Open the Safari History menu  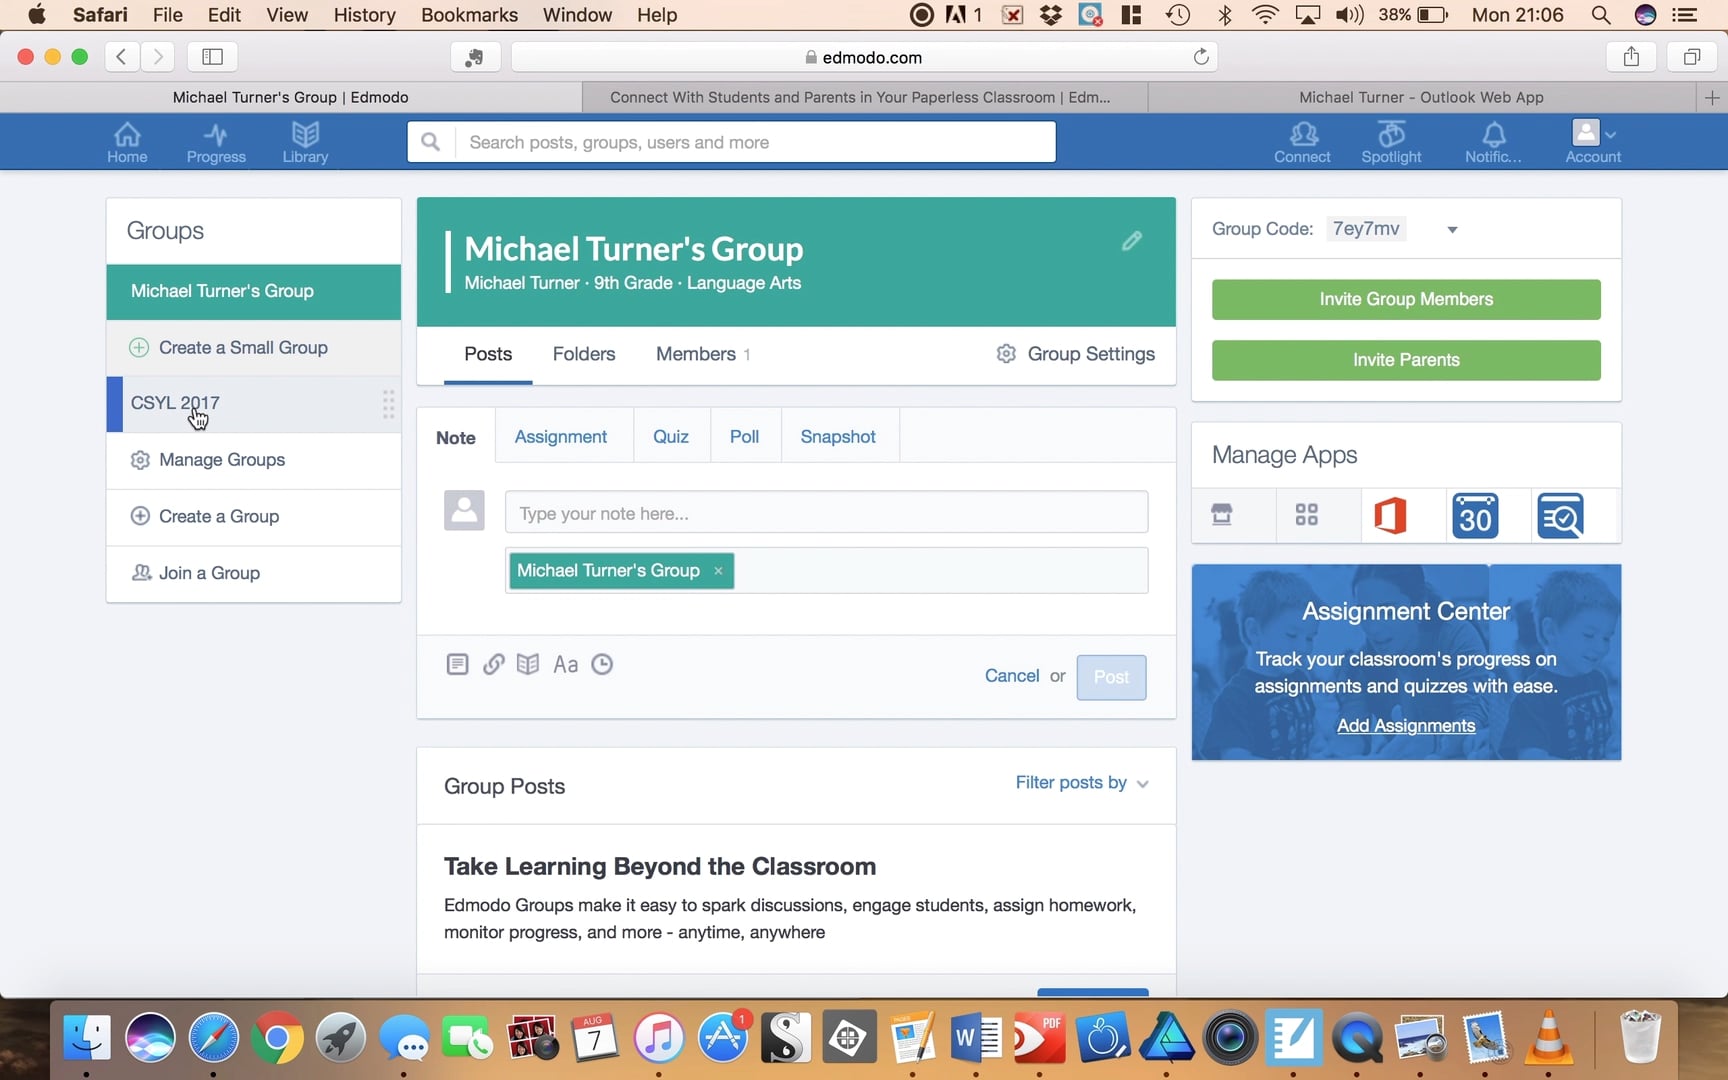point(364,15)
